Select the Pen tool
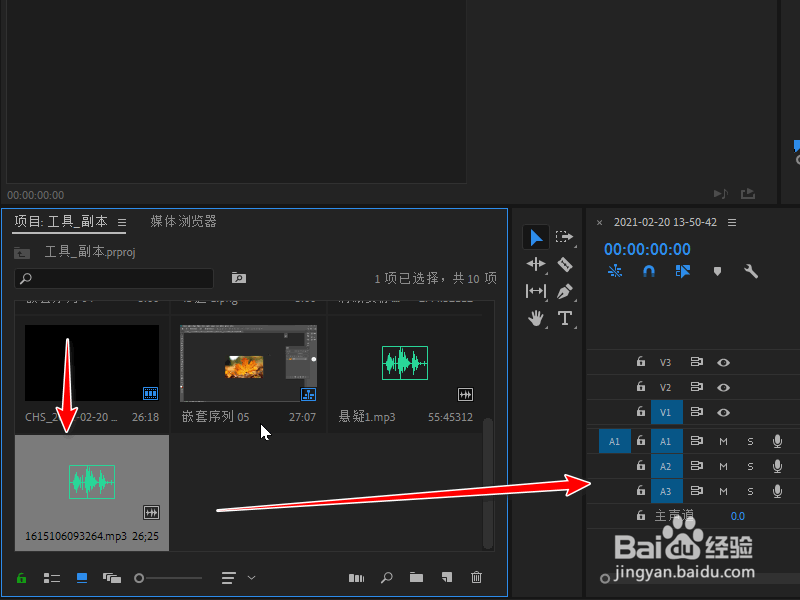Viewport: 800px width, 600px height. point(565,291)
